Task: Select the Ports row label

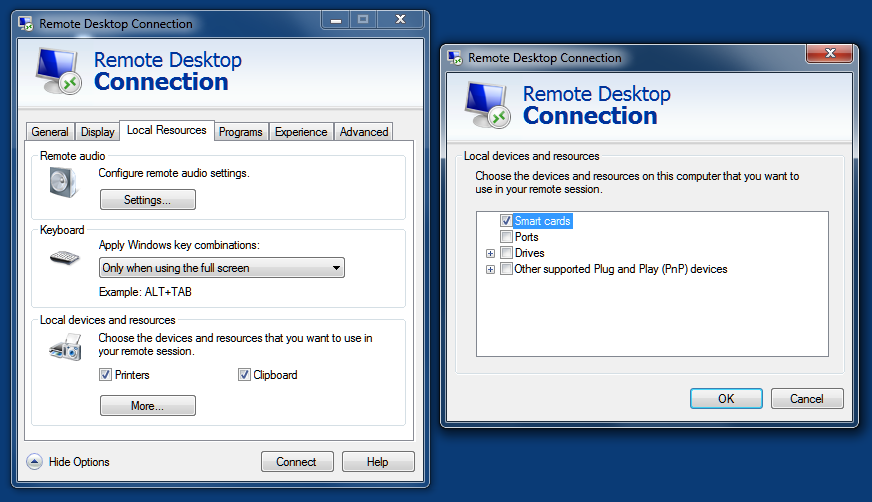Action: click(x=526, y=237)
